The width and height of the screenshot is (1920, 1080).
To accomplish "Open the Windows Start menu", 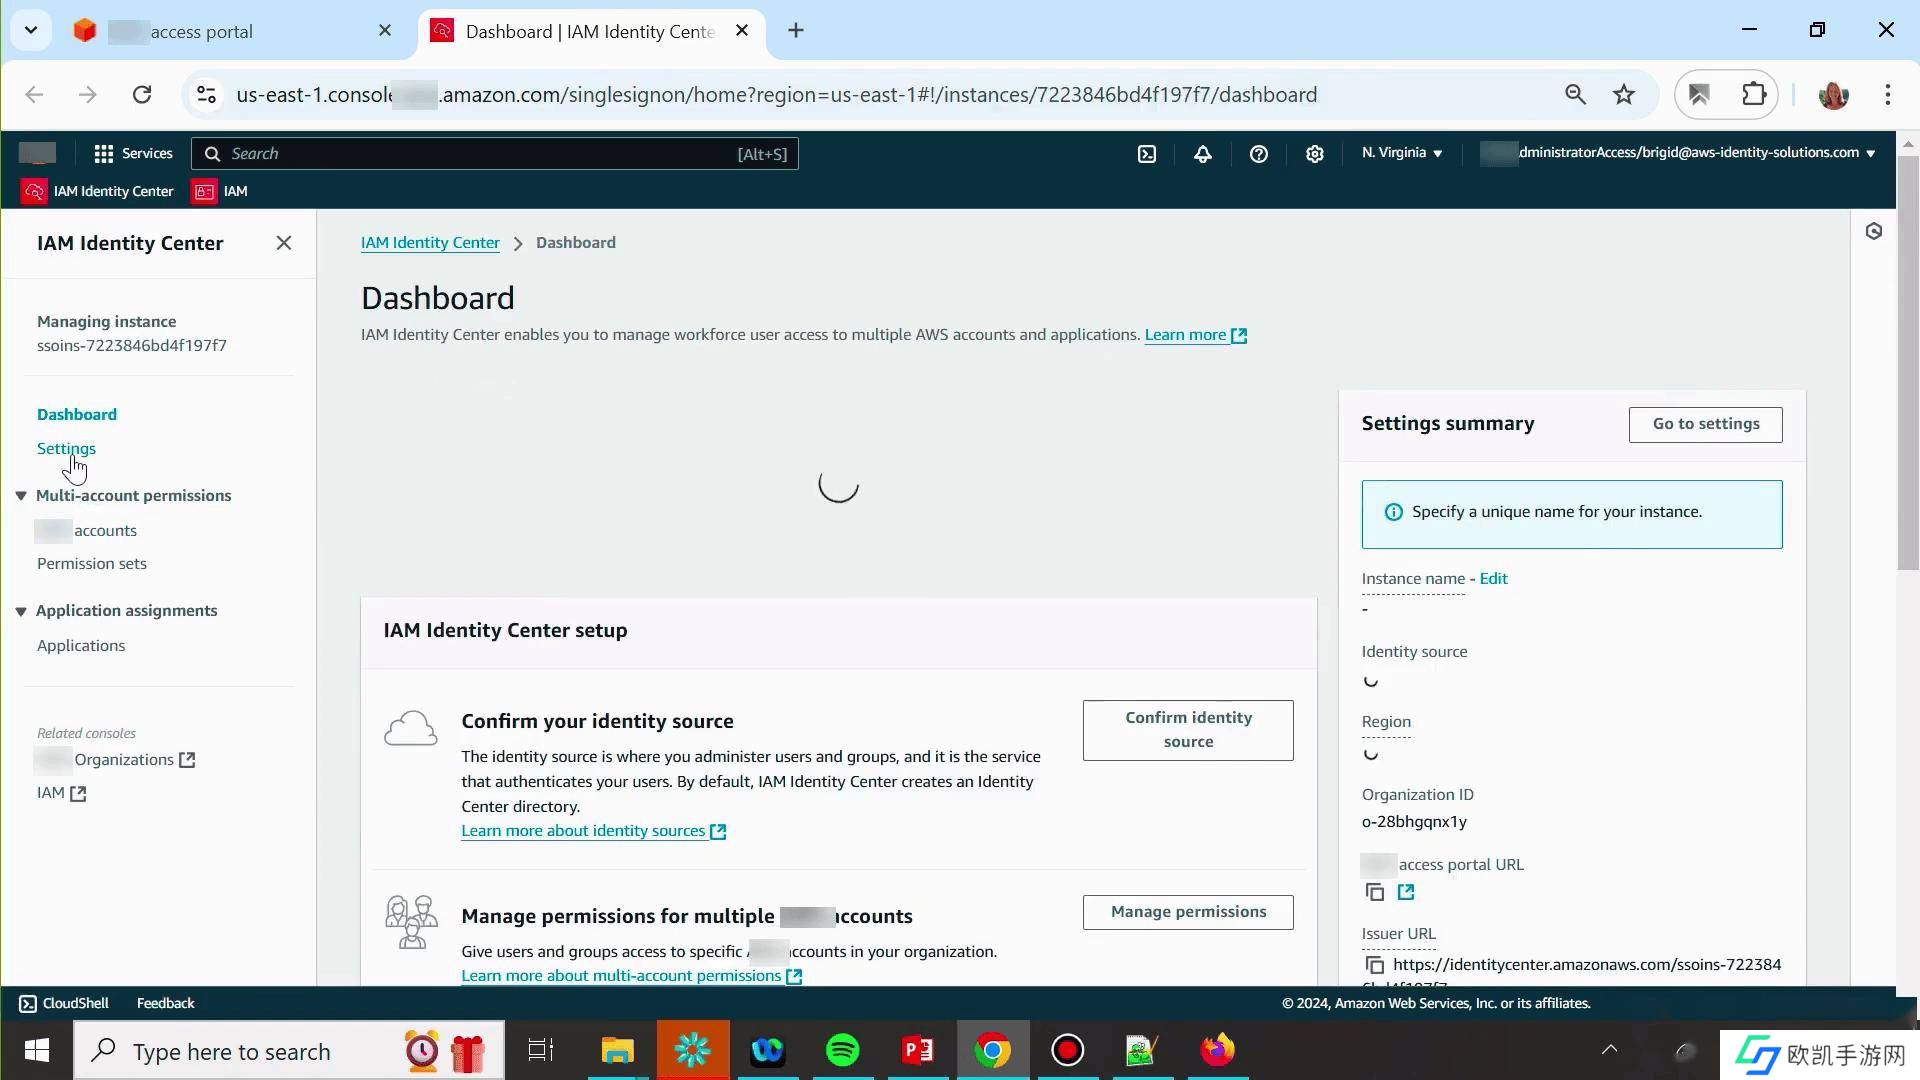I will click(x=37, y=1050).
